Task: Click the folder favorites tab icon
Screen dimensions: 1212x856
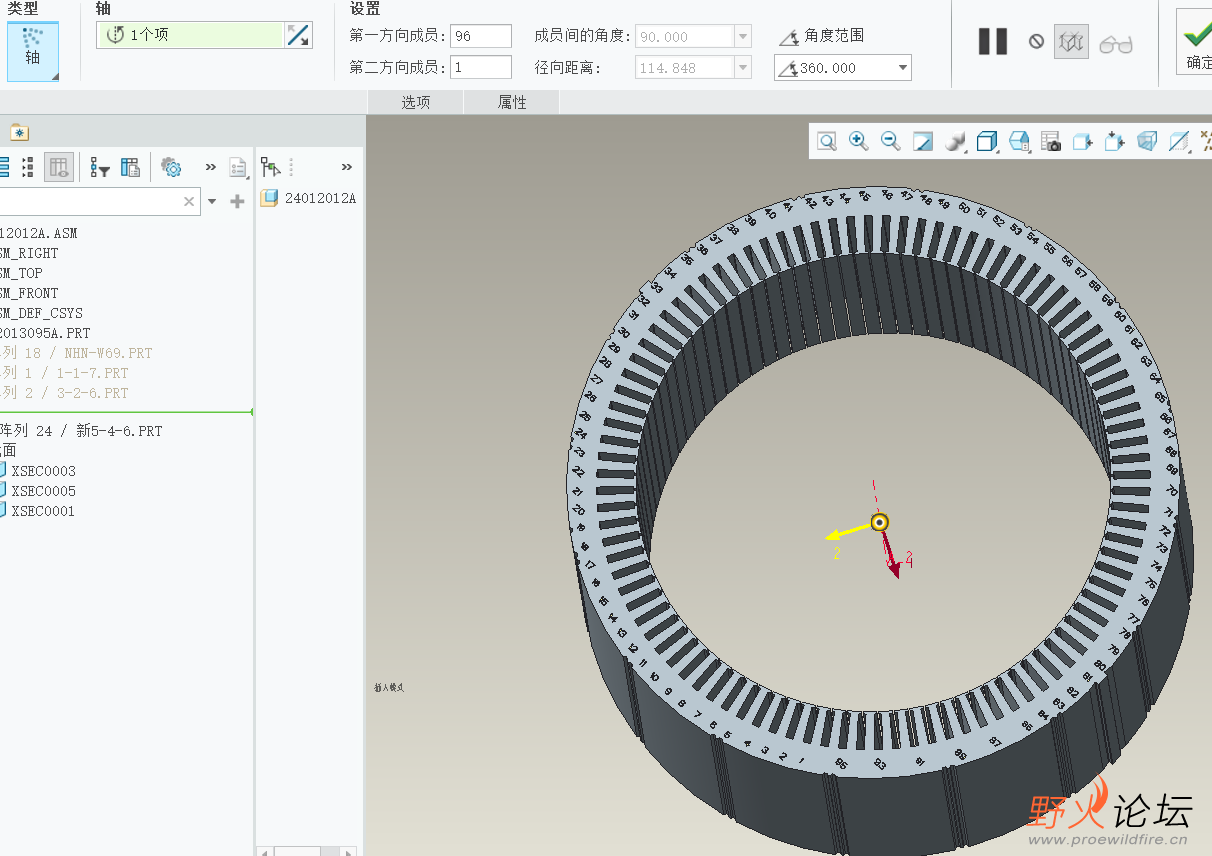Action: click(x=19, y=132)
